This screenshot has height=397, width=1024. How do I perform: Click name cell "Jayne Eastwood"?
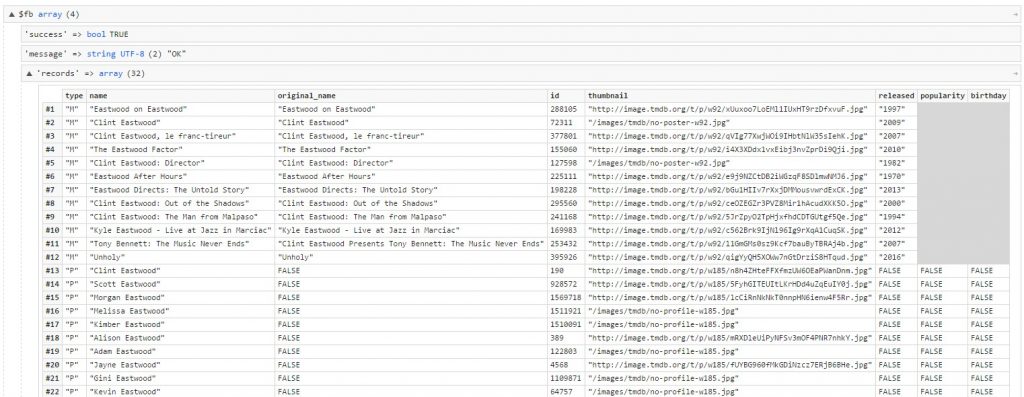pyautogui.click(x=180, y=365)
